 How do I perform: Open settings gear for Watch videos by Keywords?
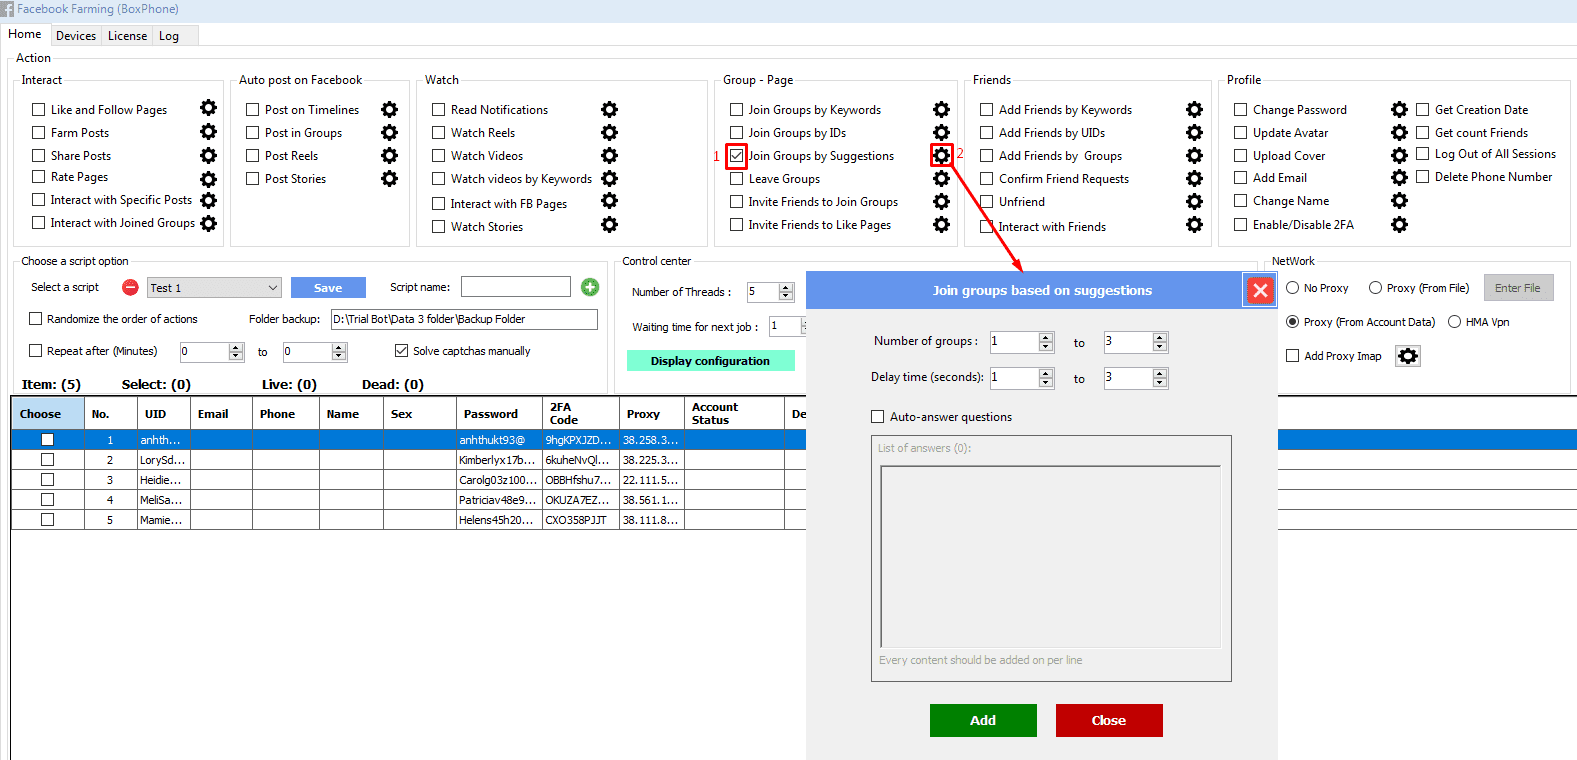tap(609, 178)
